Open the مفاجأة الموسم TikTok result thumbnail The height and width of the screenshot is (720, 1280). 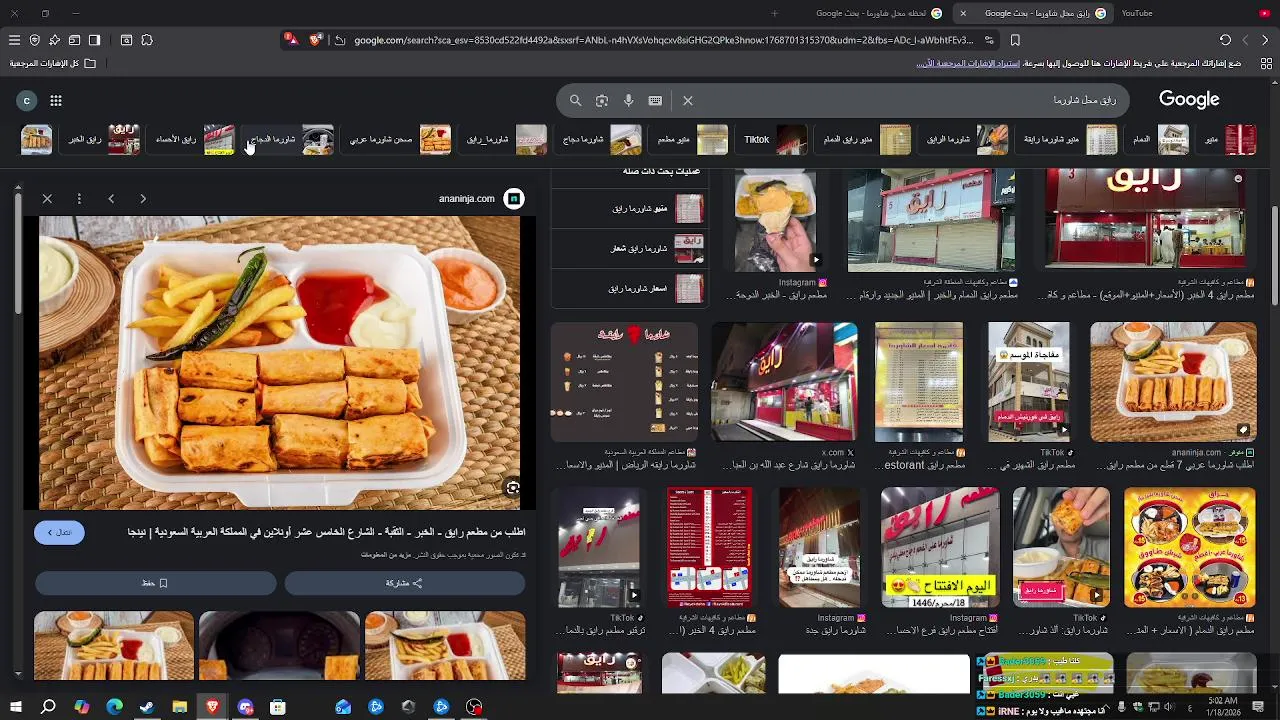coord(1028,382)
